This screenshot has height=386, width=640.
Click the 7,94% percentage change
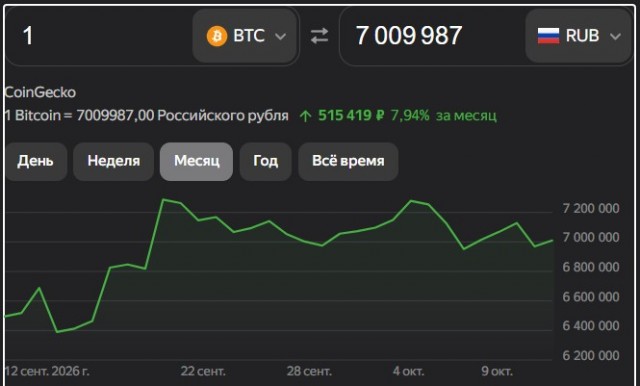point(410,116)
